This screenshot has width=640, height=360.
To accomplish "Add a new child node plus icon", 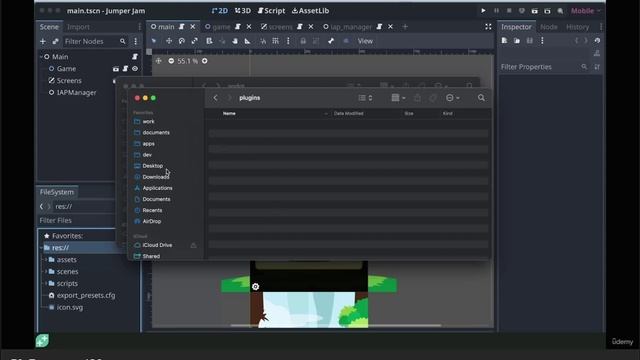I will click(43, 41).
